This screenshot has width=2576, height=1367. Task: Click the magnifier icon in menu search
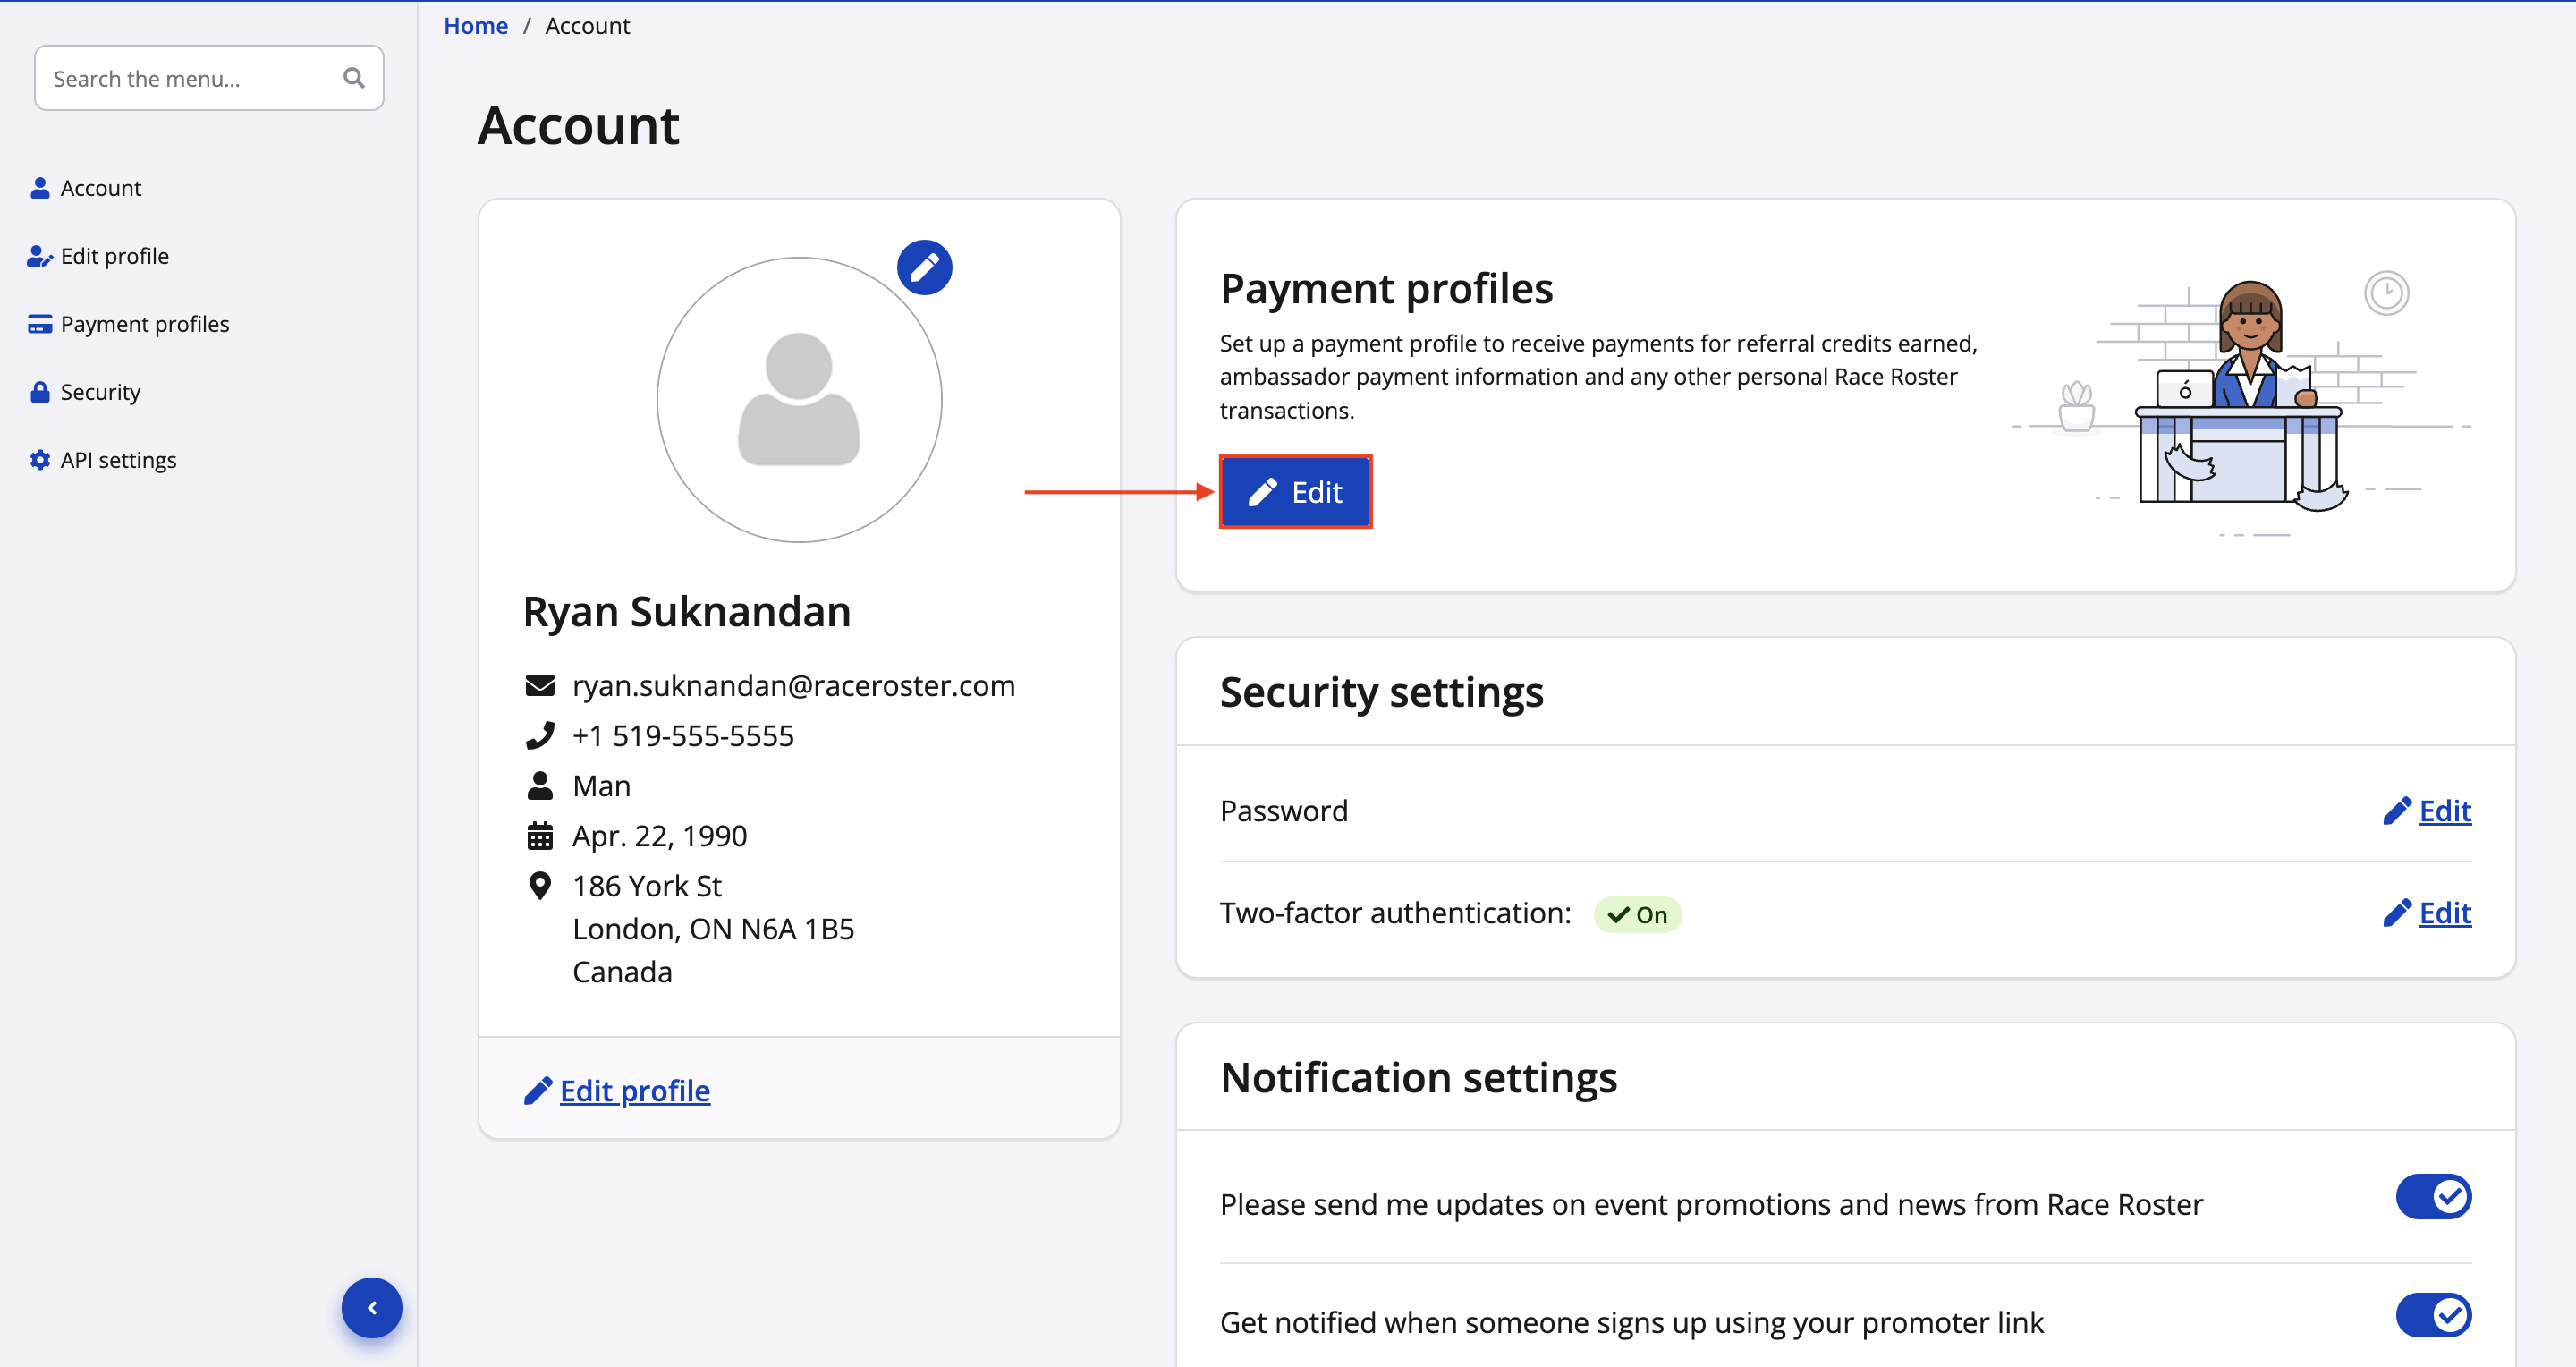(353, 78)
